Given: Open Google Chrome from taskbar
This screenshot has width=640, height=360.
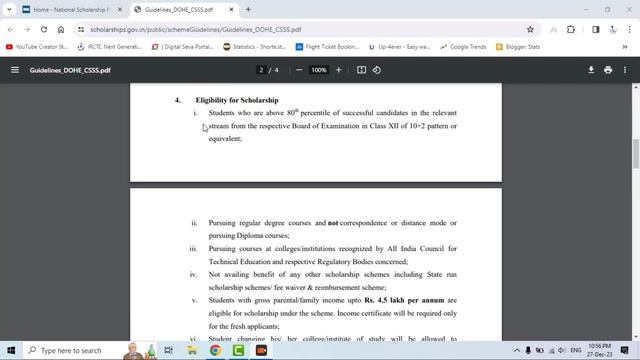Looking at the screenshot, I should pyautogui.click(x=215, y=350).
